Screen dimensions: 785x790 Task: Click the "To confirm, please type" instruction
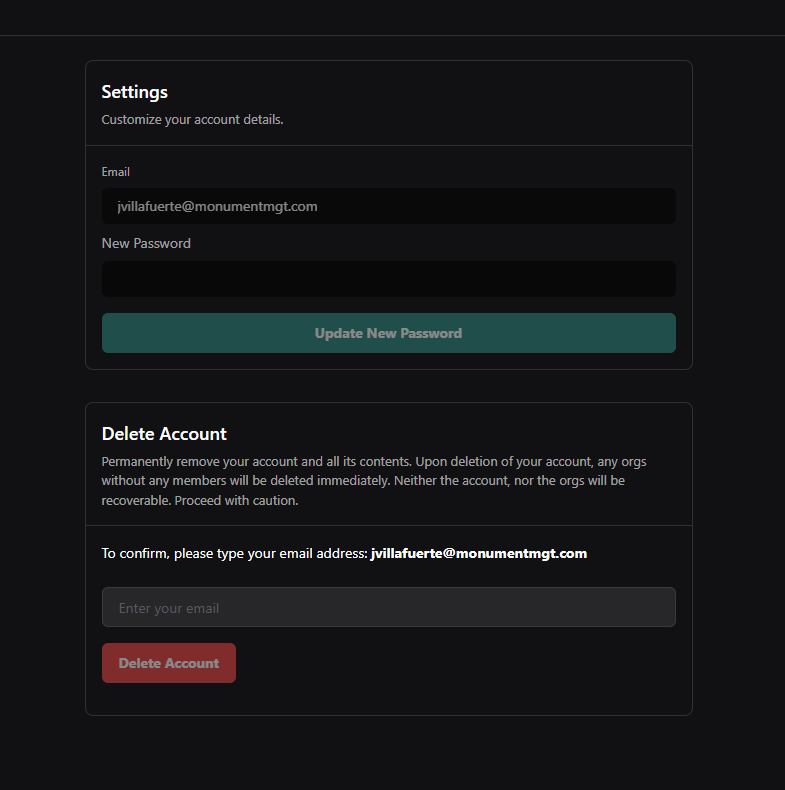pos(235,553)
